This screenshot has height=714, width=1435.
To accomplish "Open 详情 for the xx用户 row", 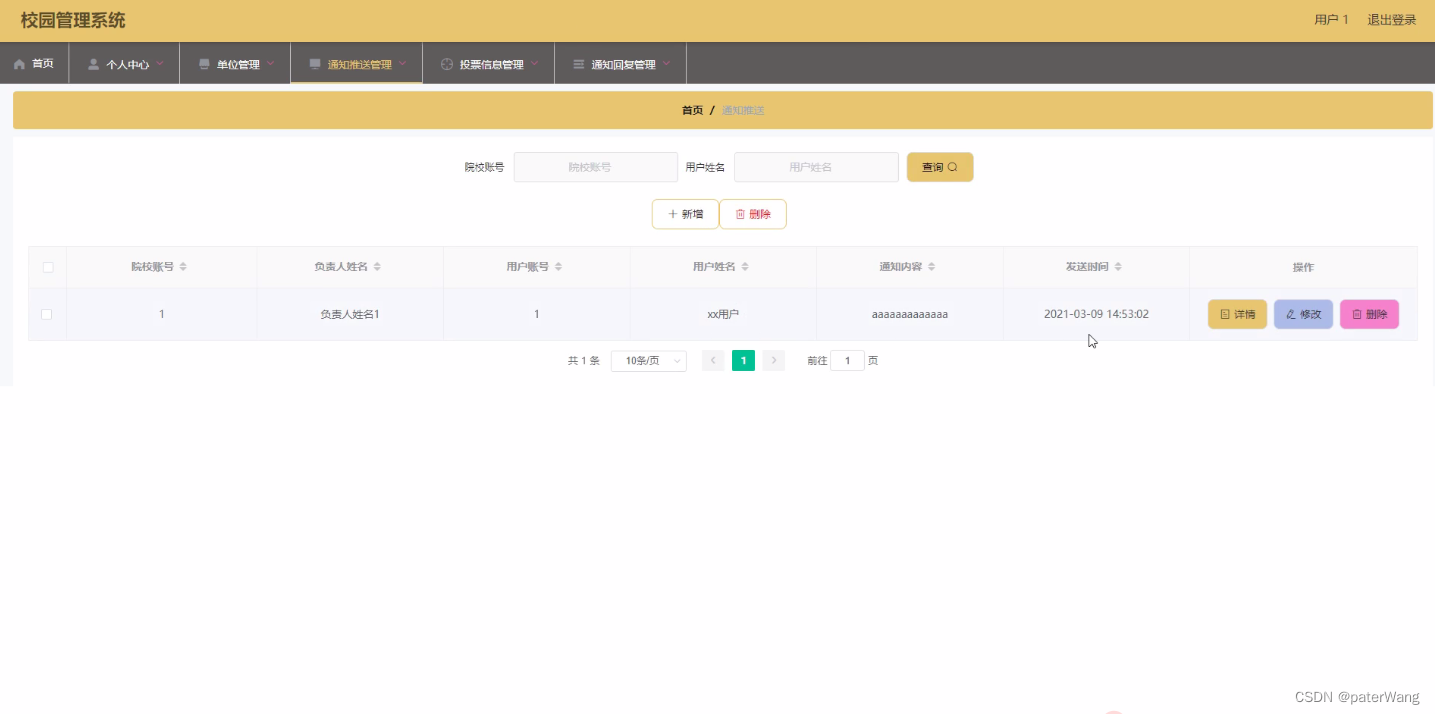I will pos(1237,314).
